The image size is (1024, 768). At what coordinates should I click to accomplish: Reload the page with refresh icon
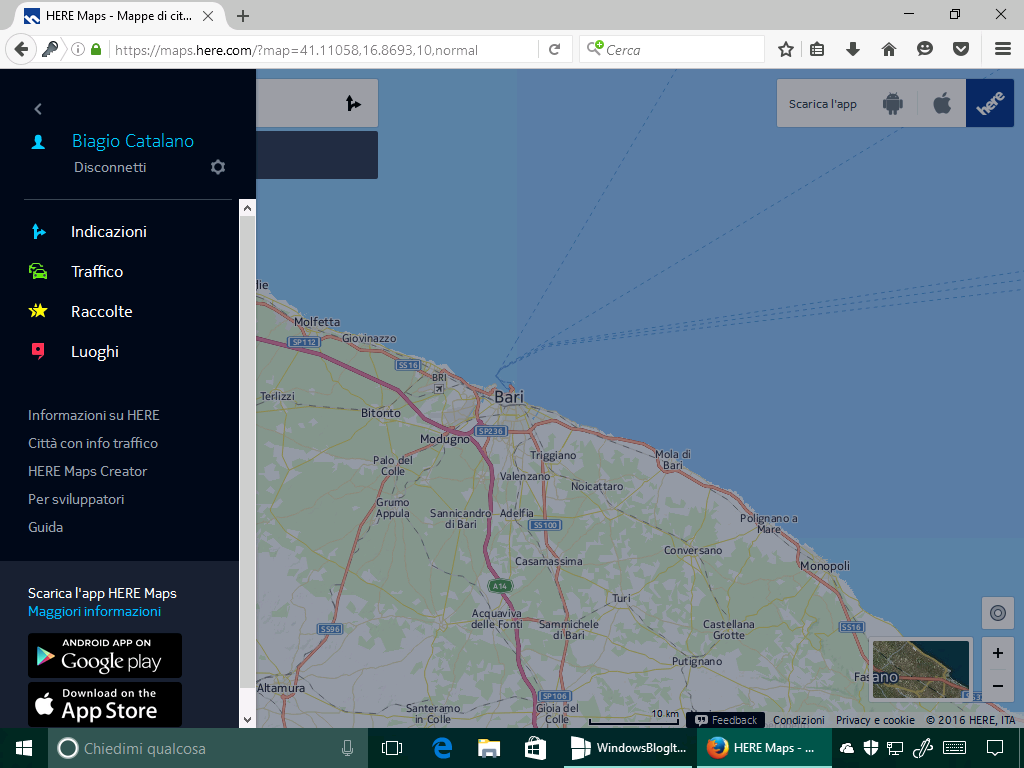coord(554,49)
